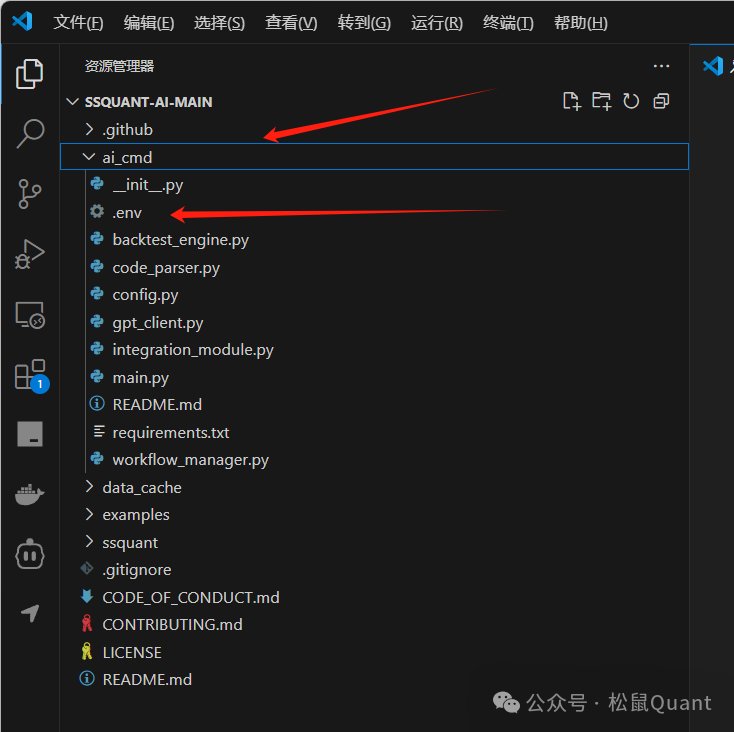Open the Remote Explorer icon
The width and height of the screenshot is (734, 732).
click(x=30, y=315)
